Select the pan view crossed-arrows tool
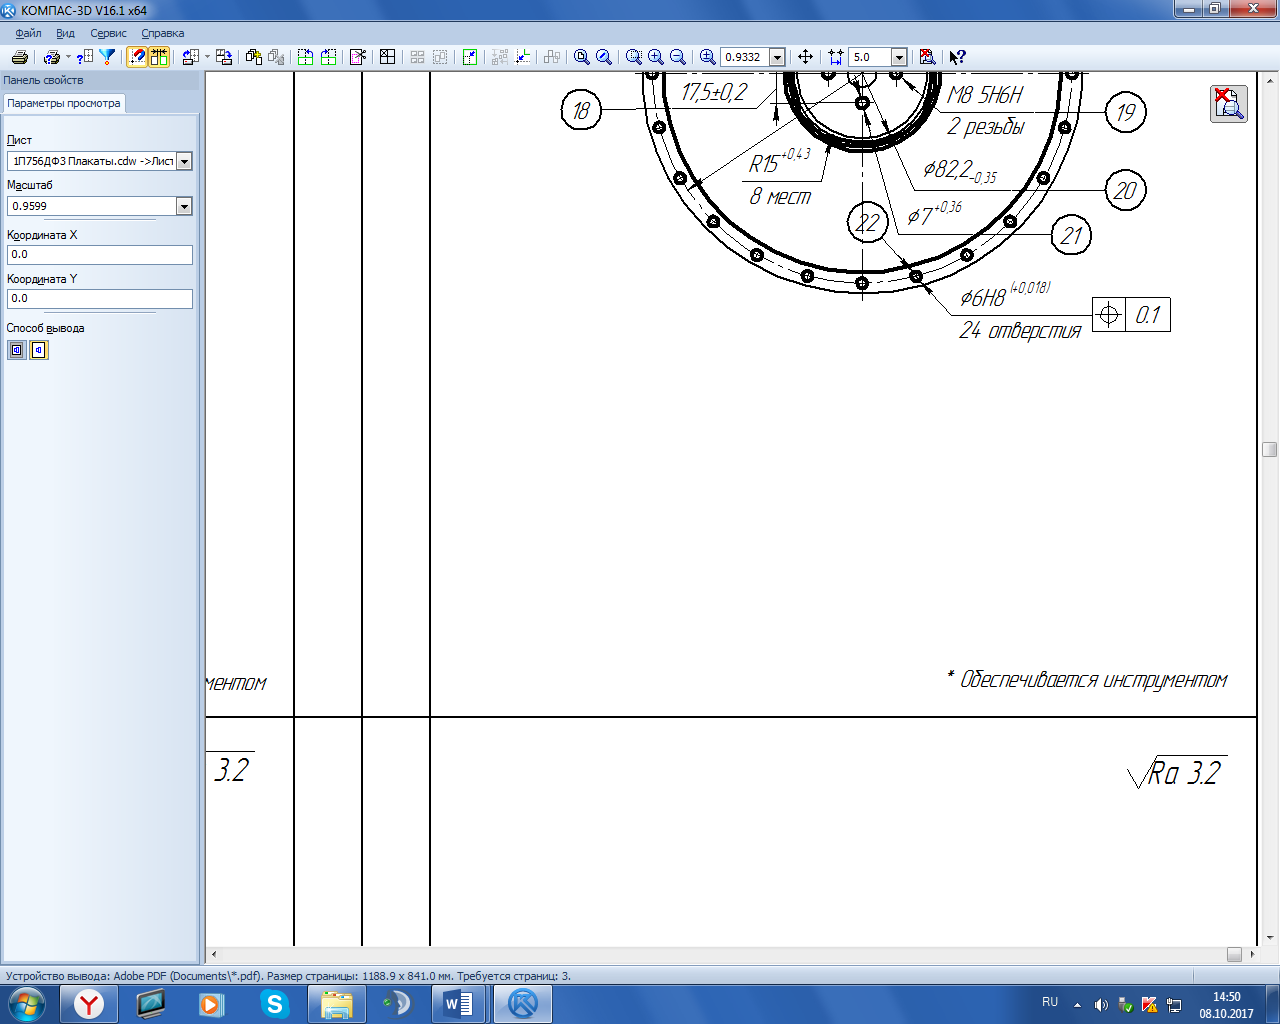The image size is (1280, 1024). 805,57
